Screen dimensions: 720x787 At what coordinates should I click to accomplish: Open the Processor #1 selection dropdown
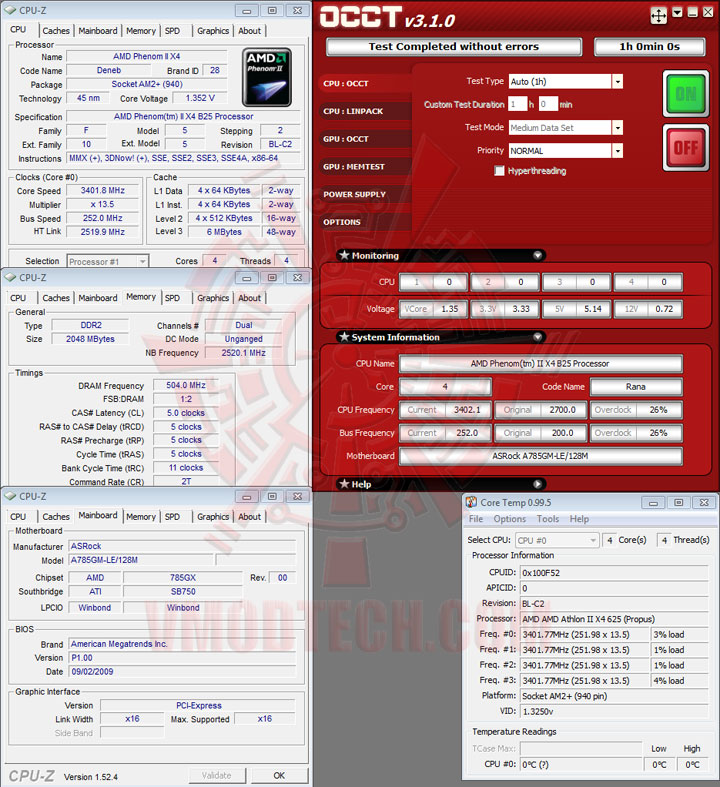coord(142,261)
